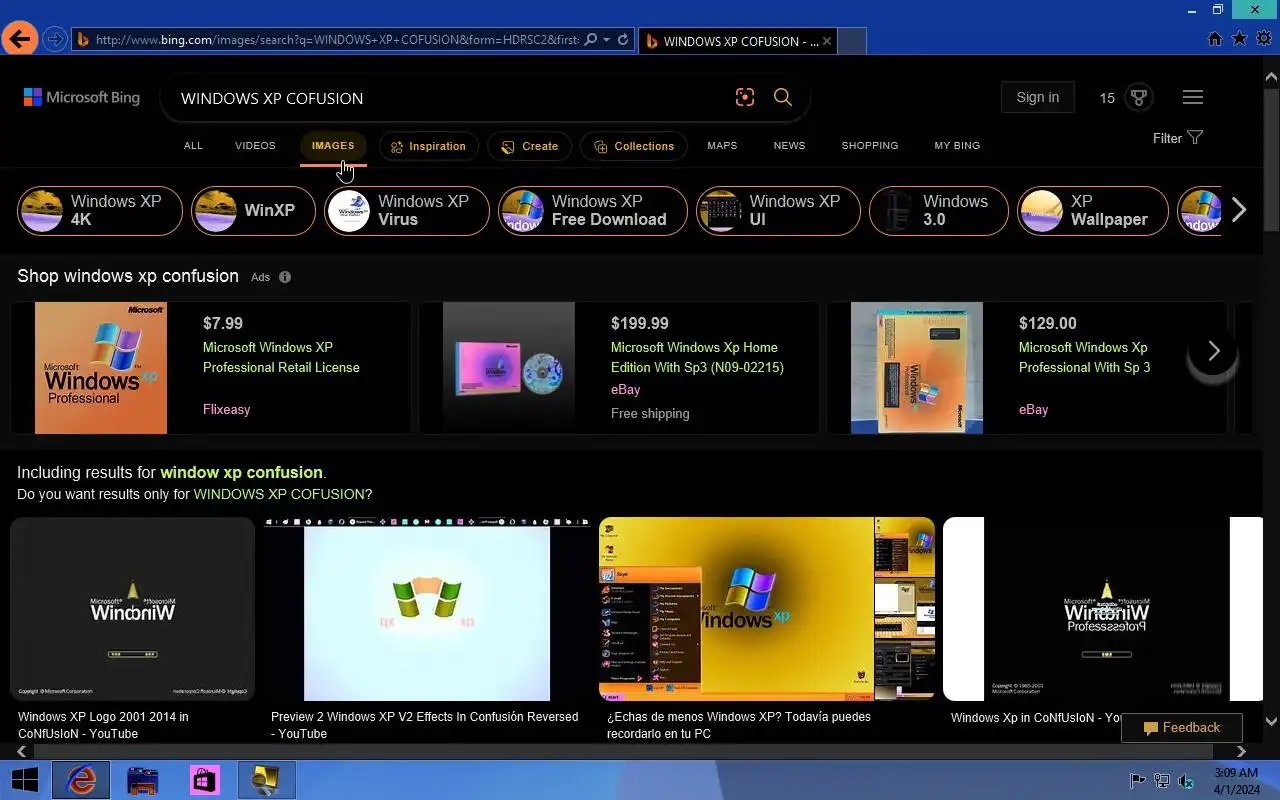Select Windows XP Free Download chip

point(593,210)
